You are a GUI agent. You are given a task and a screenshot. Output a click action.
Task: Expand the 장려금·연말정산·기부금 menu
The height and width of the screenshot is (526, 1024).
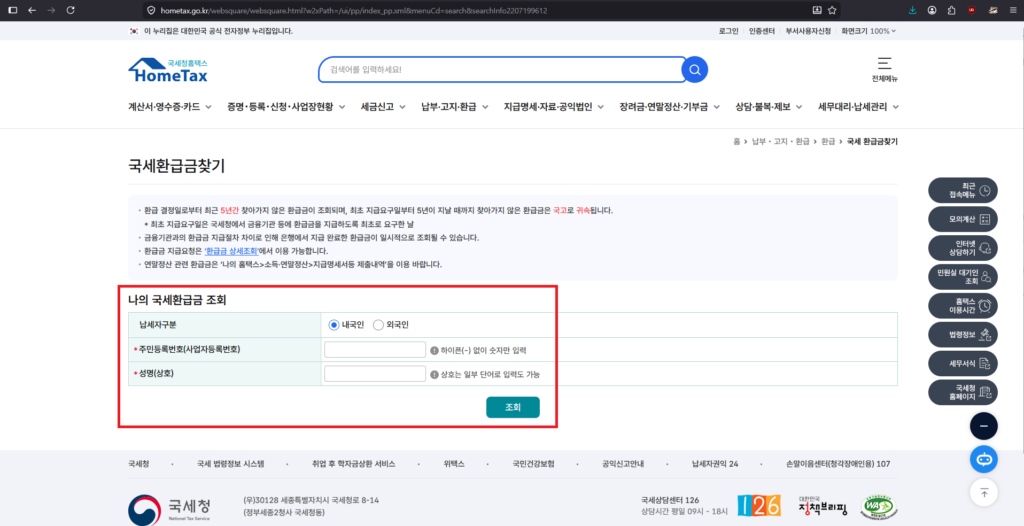pyautogui.click(x=669, y=107)
